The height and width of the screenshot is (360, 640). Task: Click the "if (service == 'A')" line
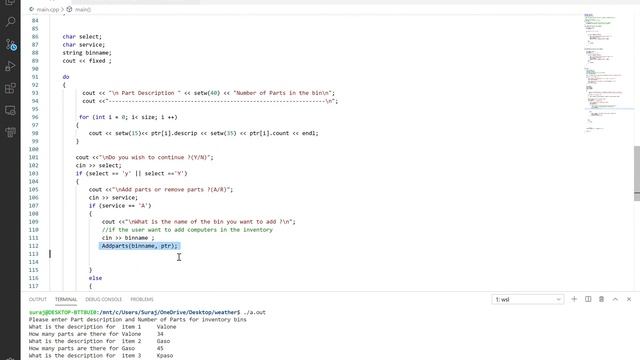pyautogui.click(x=120, y=206)
